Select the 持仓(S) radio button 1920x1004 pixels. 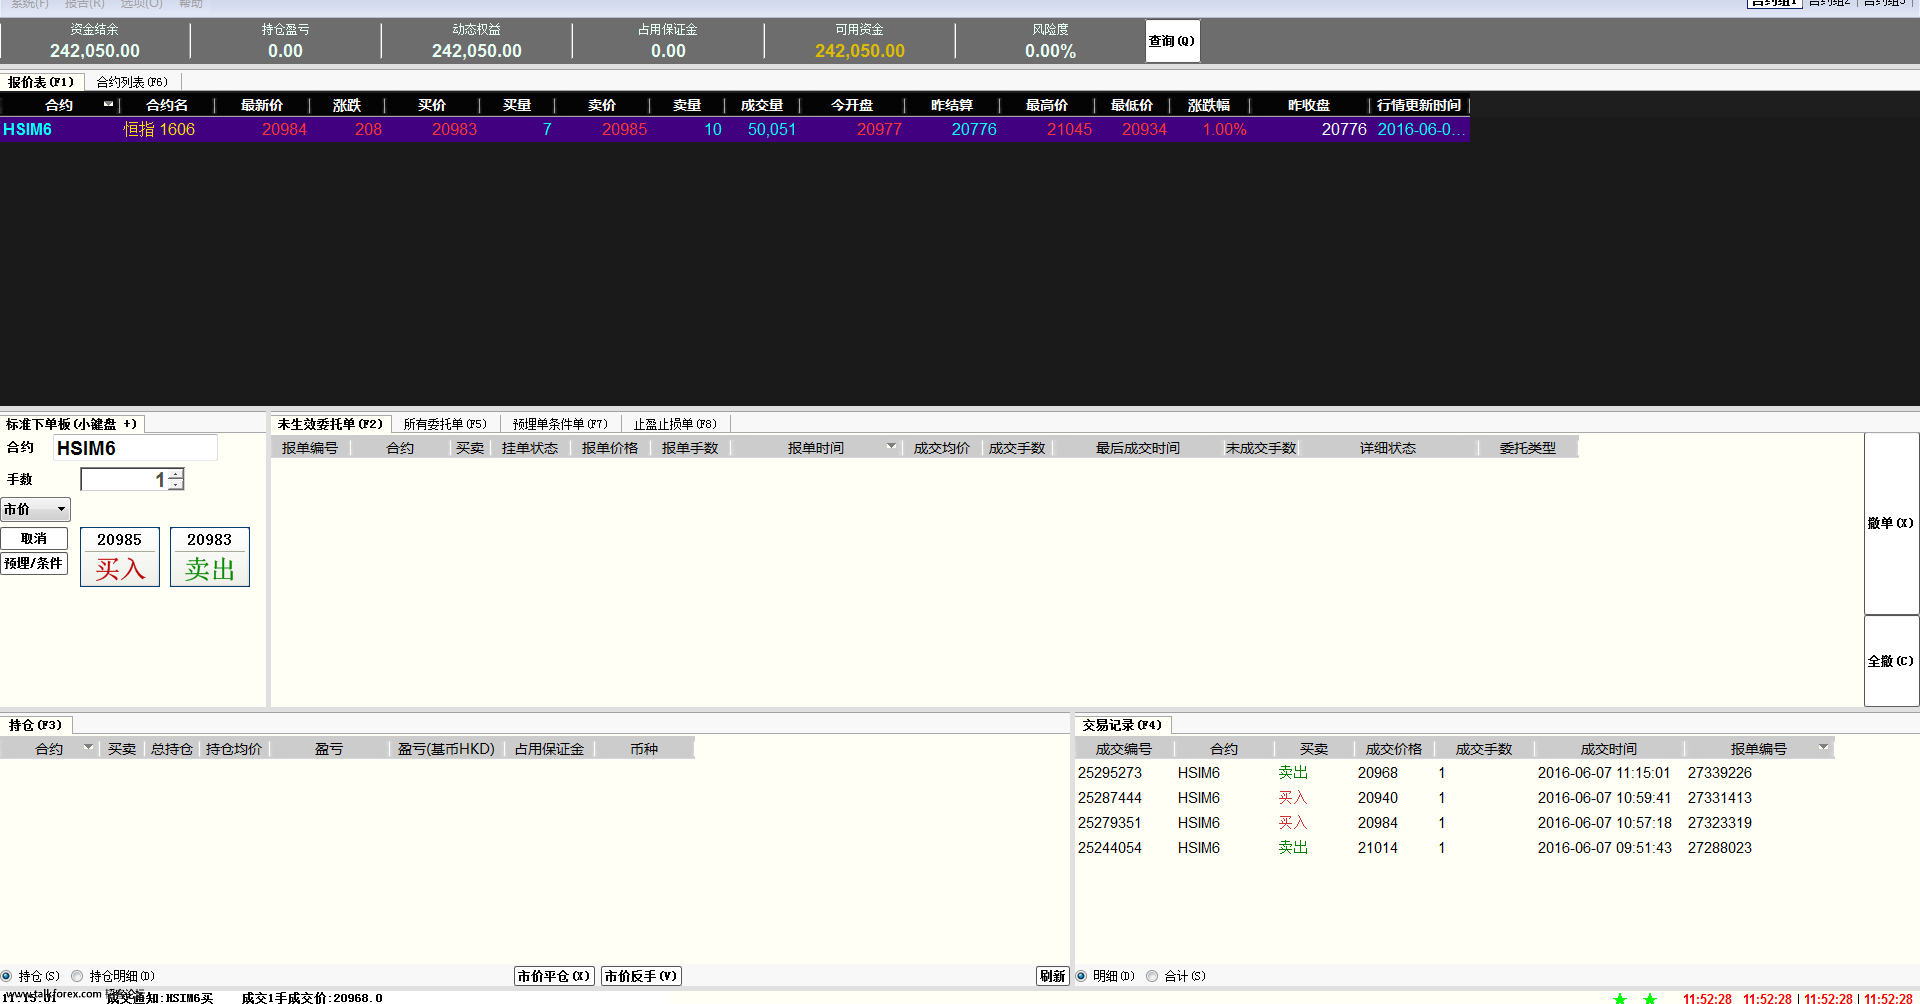[7, 976]
